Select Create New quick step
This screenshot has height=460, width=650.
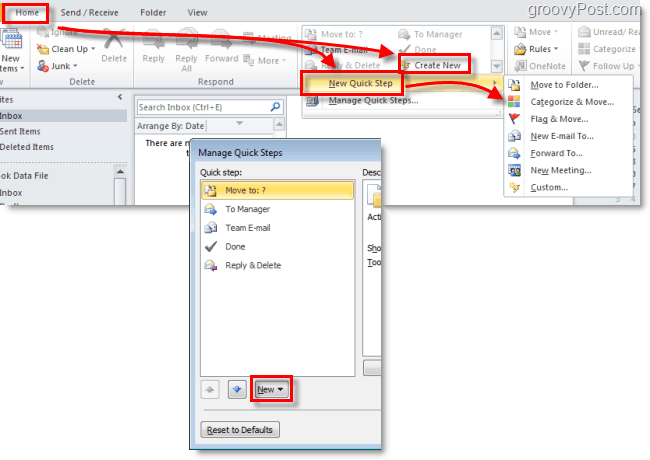434,65
